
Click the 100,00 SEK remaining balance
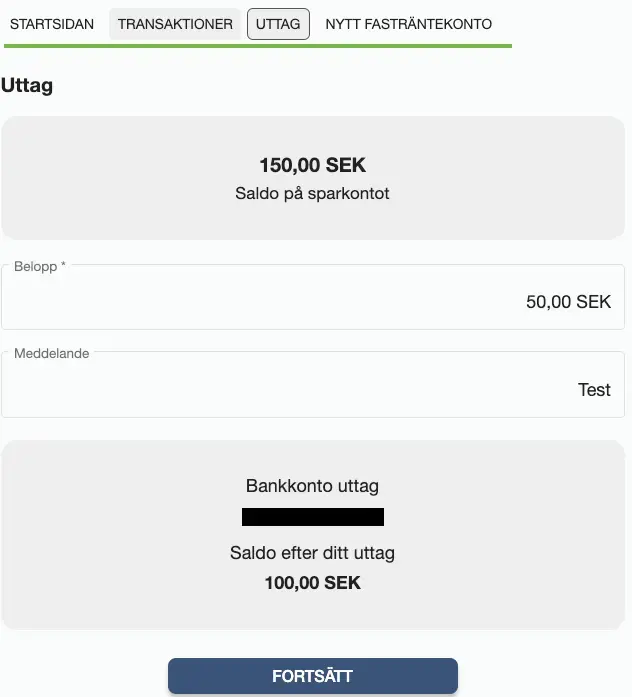coord(312,582)
